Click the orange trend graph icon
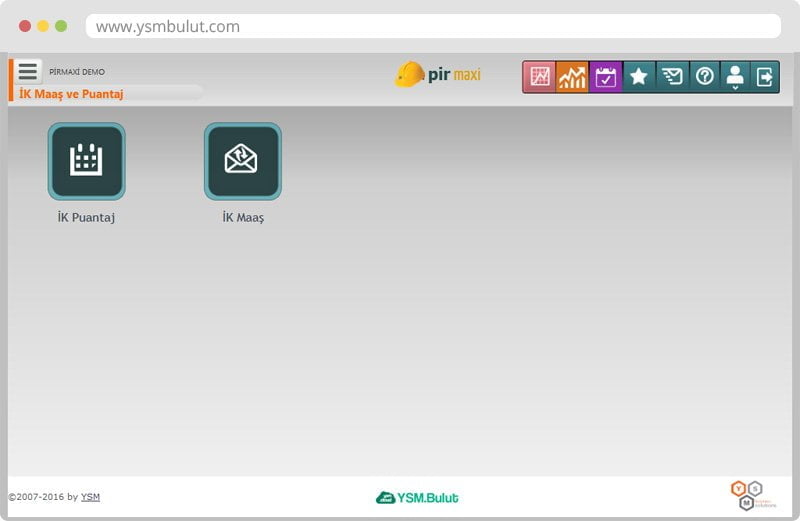800x521 pixels. 573,77
